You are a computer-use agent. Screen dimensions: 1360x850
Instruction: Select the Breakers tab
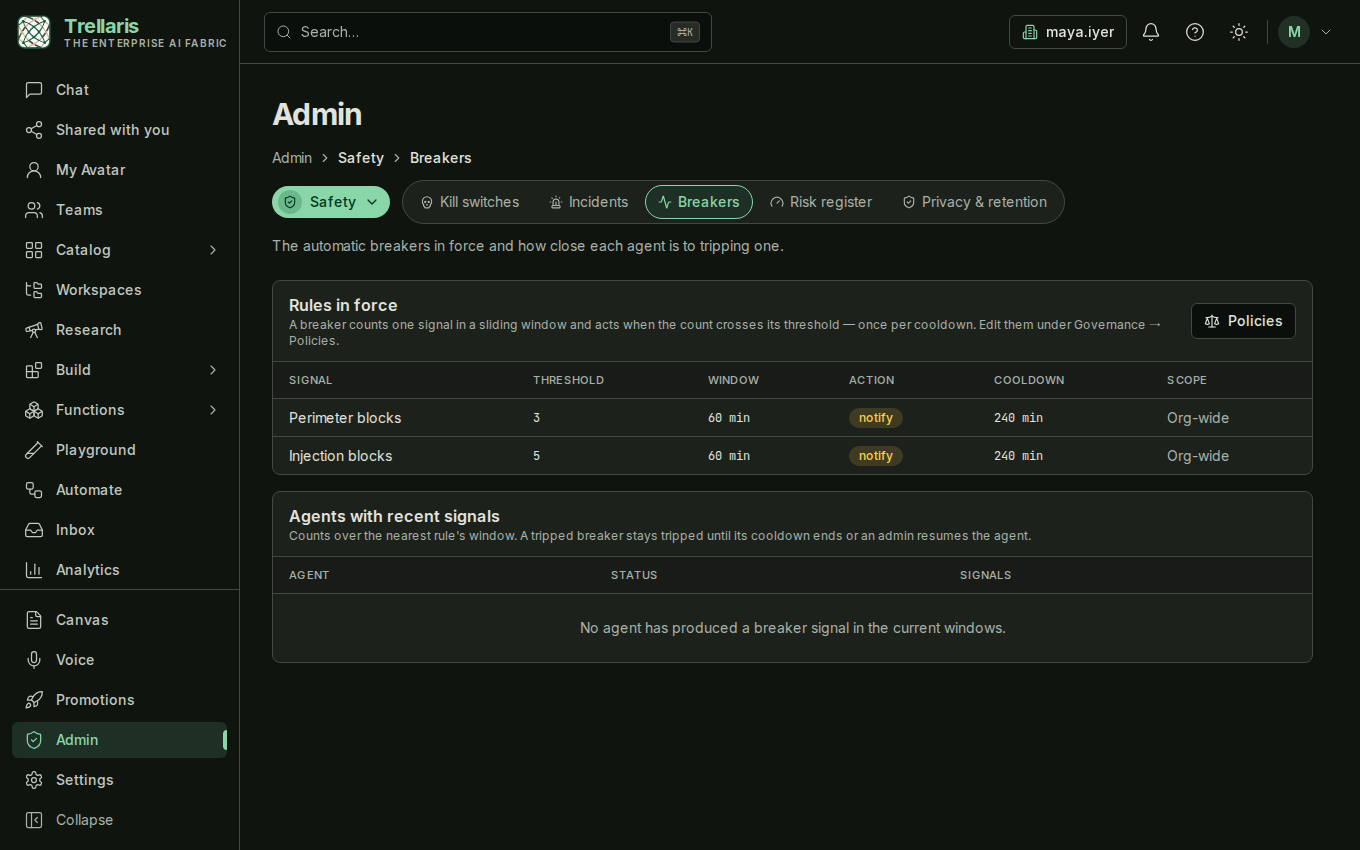[x=699, y=202]
